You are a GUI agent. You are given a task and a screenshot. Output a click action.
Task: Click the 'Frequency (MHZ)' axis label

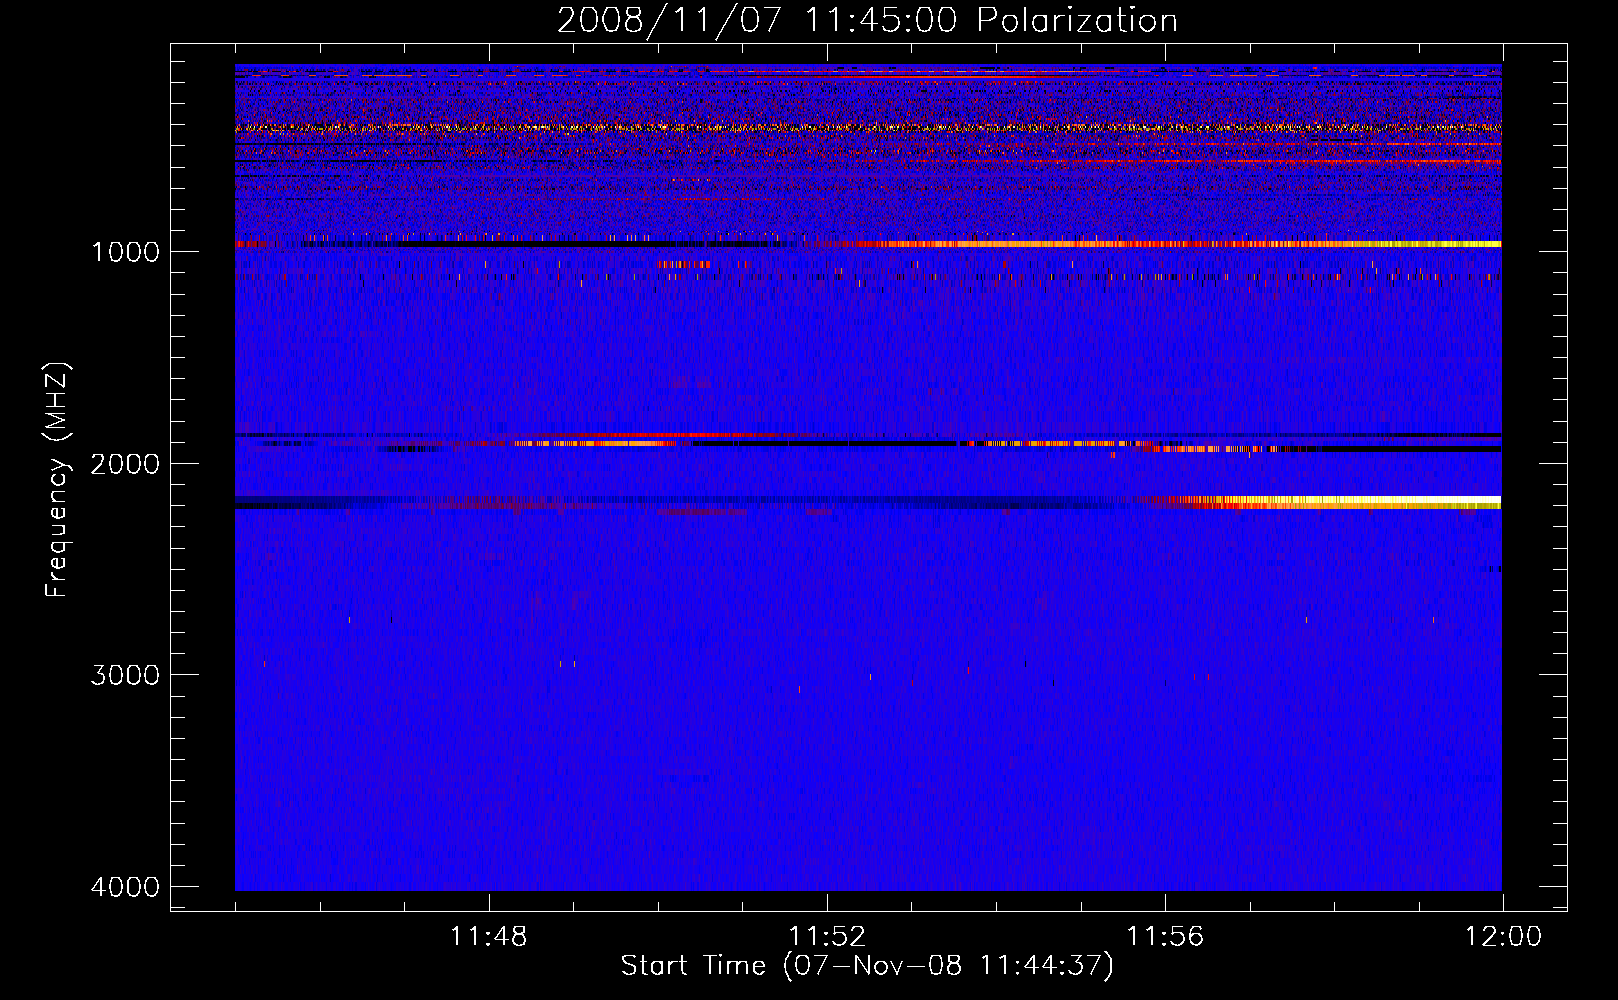58,480
